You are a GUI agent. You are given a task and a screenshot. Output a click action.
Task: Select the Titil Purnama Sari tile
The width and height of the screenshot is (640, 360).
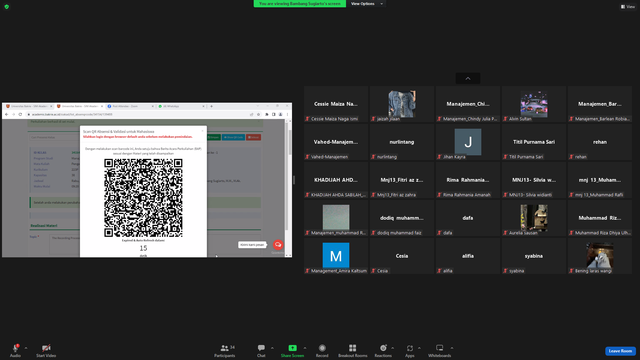coord(534,142)
